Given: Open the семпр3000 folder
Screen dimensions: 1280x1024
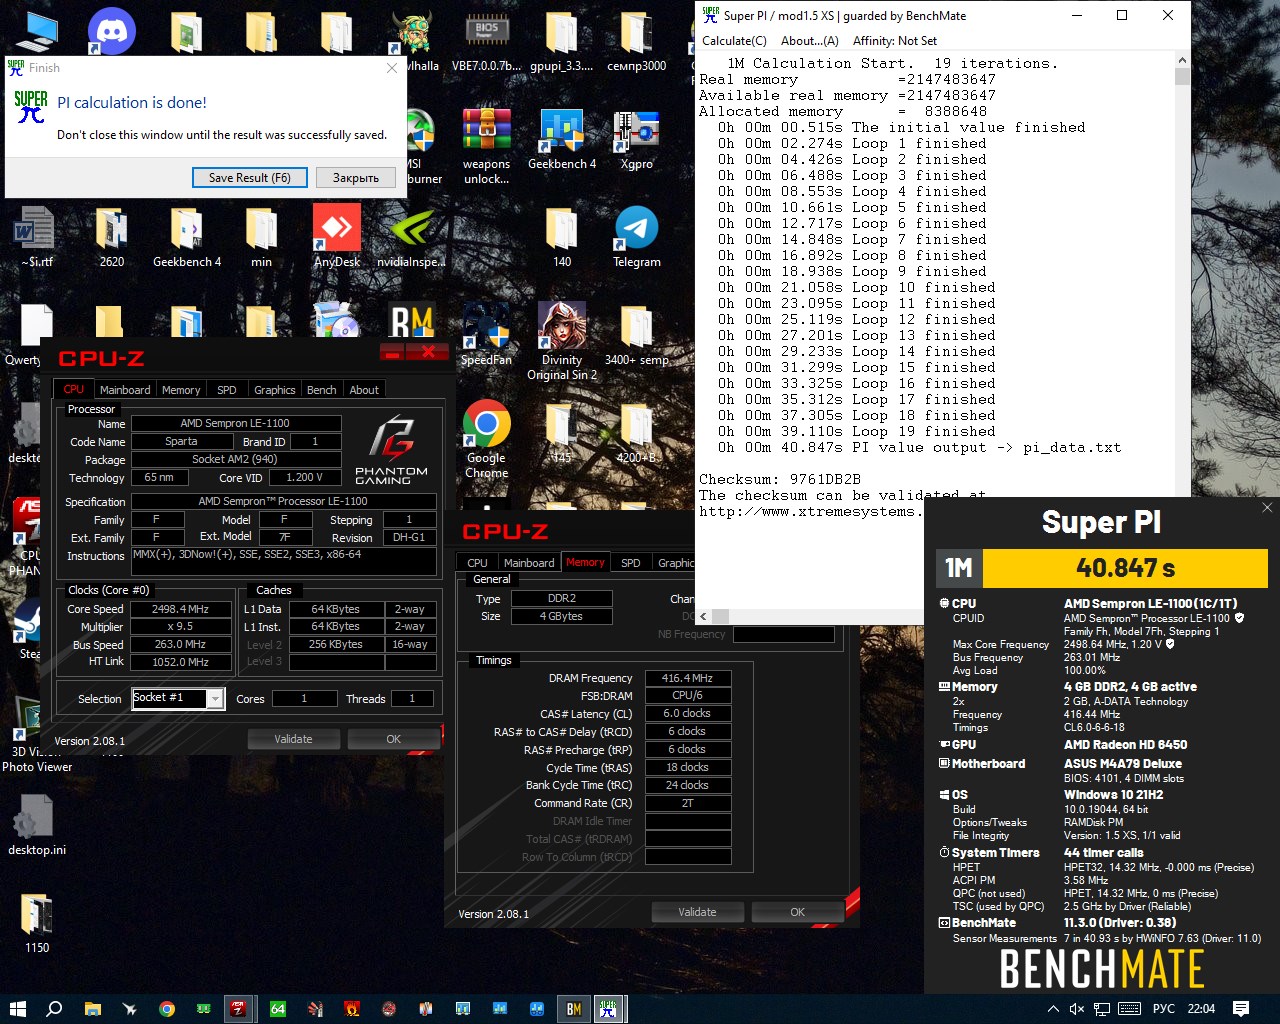Looking at the screenshot, I should [x=636, y=42].
